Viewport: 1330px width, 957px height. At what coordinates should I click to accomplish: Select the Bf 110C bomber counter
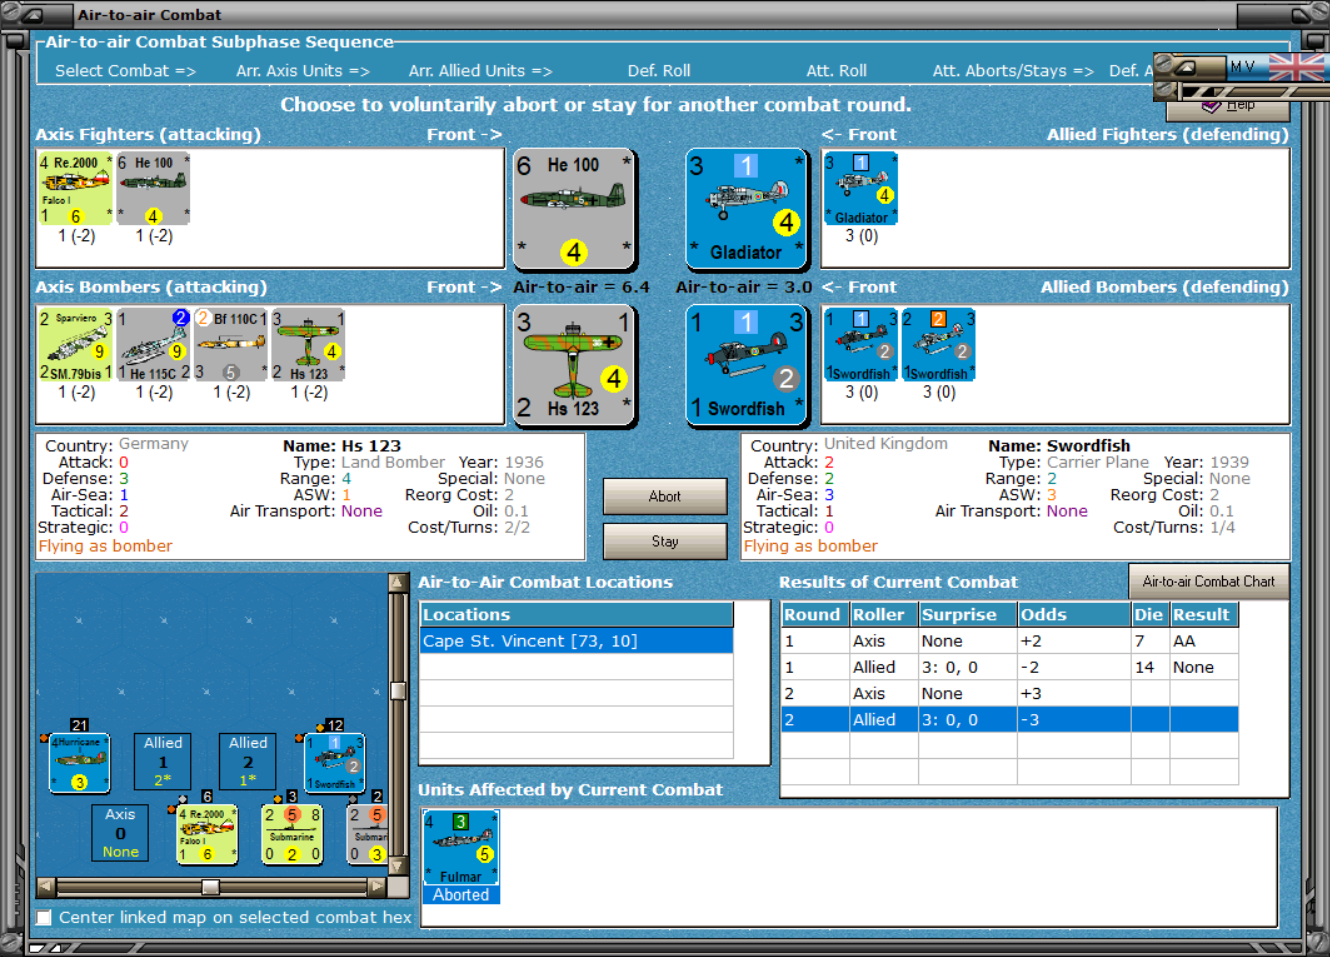tap(231, 345)
